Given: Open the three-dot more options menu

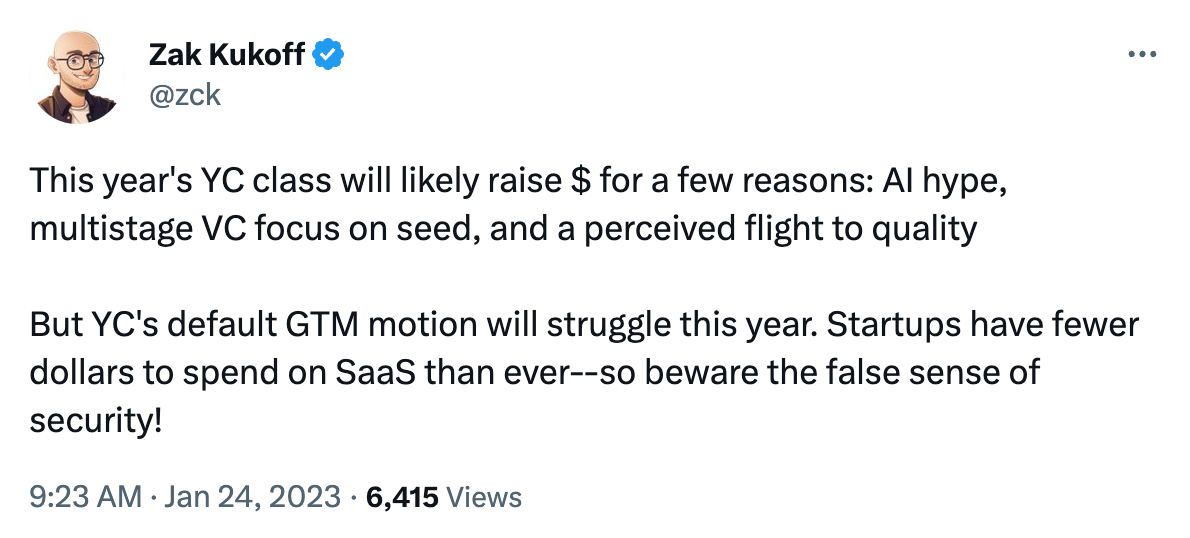Looking at the screenshot, I should pos(1141,55).
